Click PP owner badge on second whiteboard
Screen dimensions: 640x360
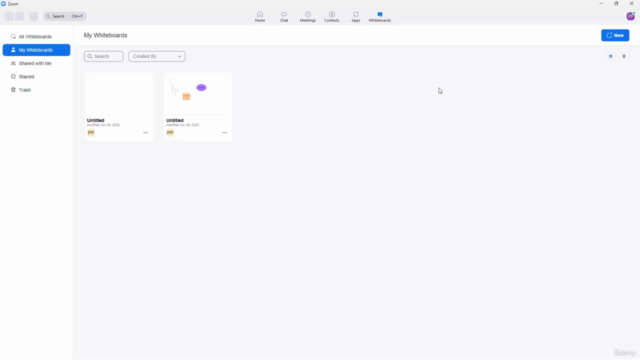pyautogui.click(x=170, y=133)
